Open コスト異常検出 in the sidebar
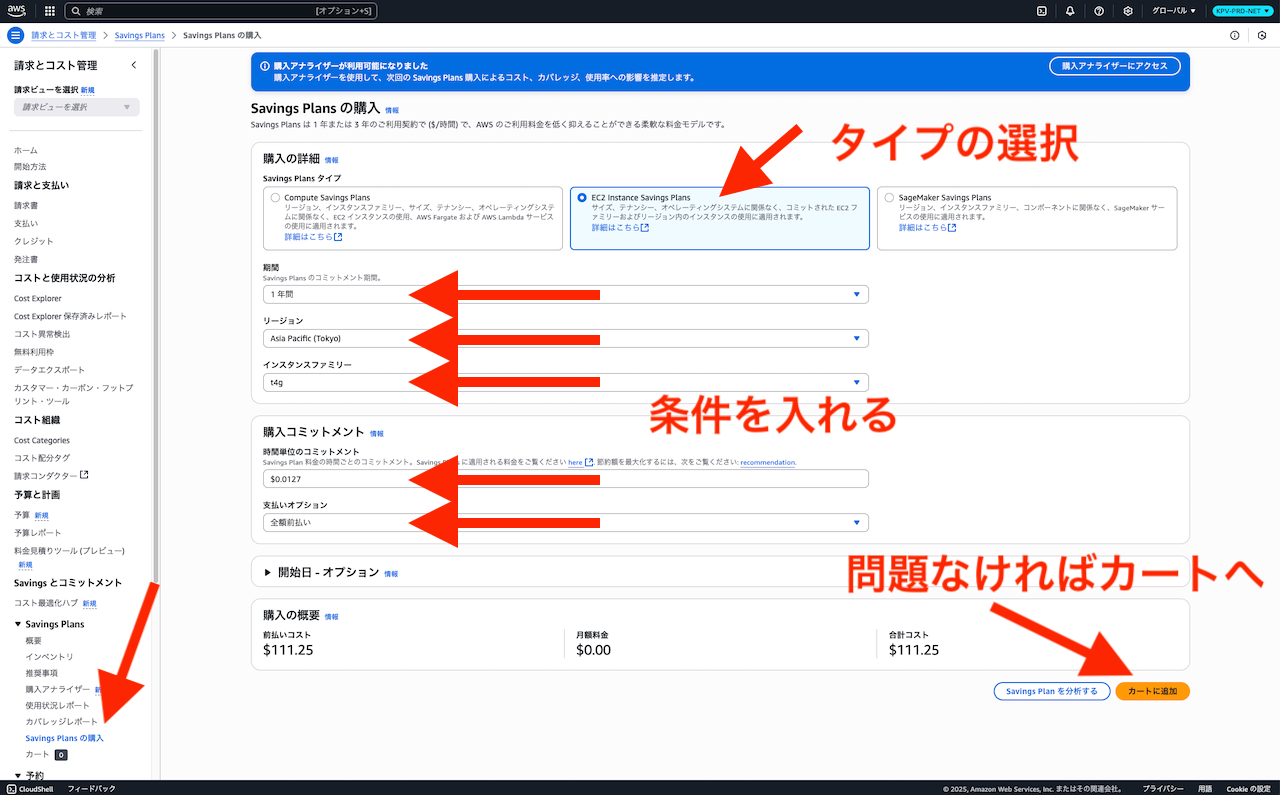Viewport: 1280px width, 795px height. [42, 334]
